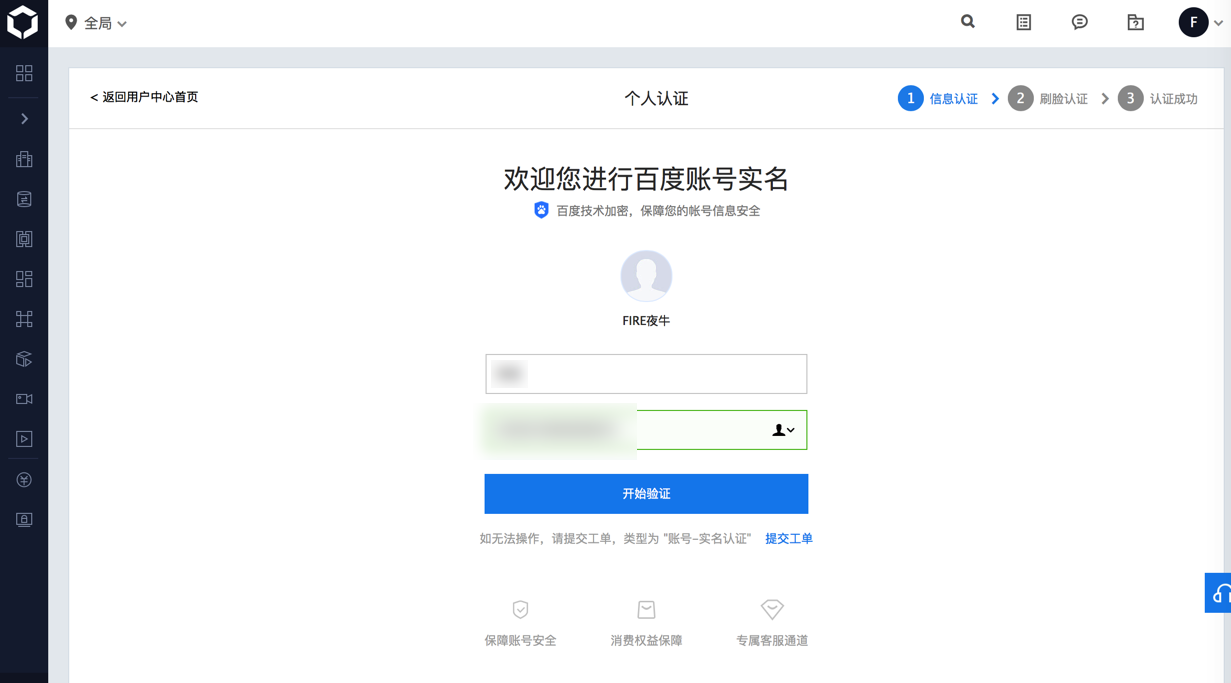Click the location pin icon beside 全局

click(x=71, y=22)
